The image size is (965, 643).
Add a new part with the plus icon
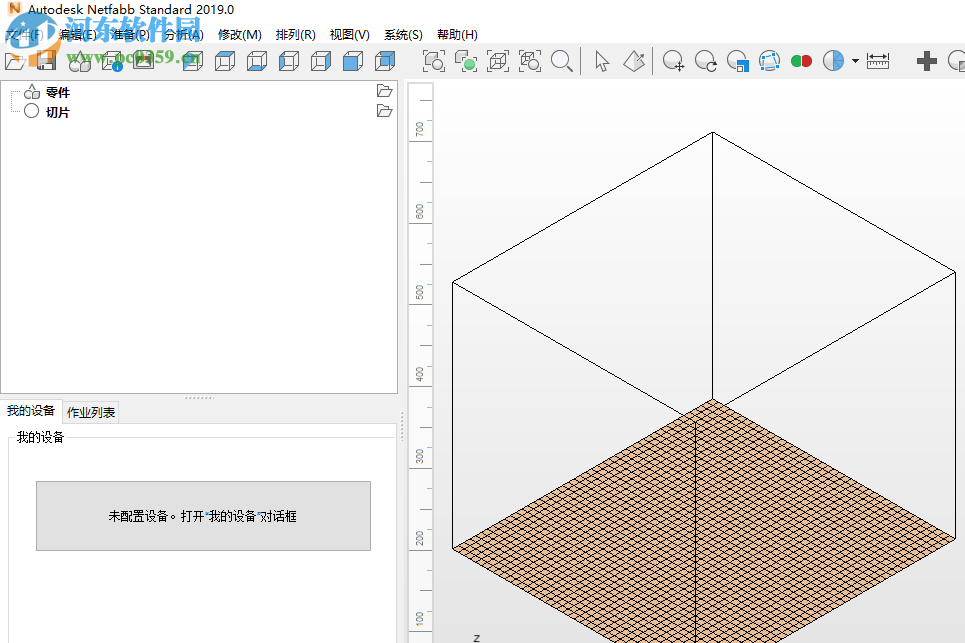click(925, 61)
